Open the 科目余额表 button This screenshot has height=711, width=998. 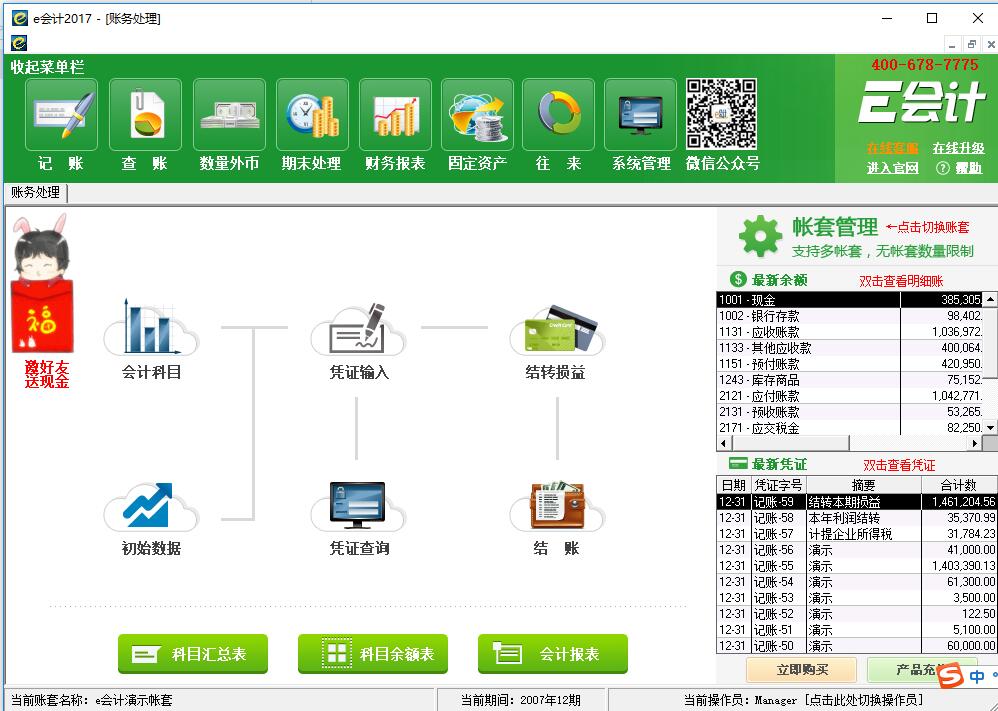click(x=373, y=654)
